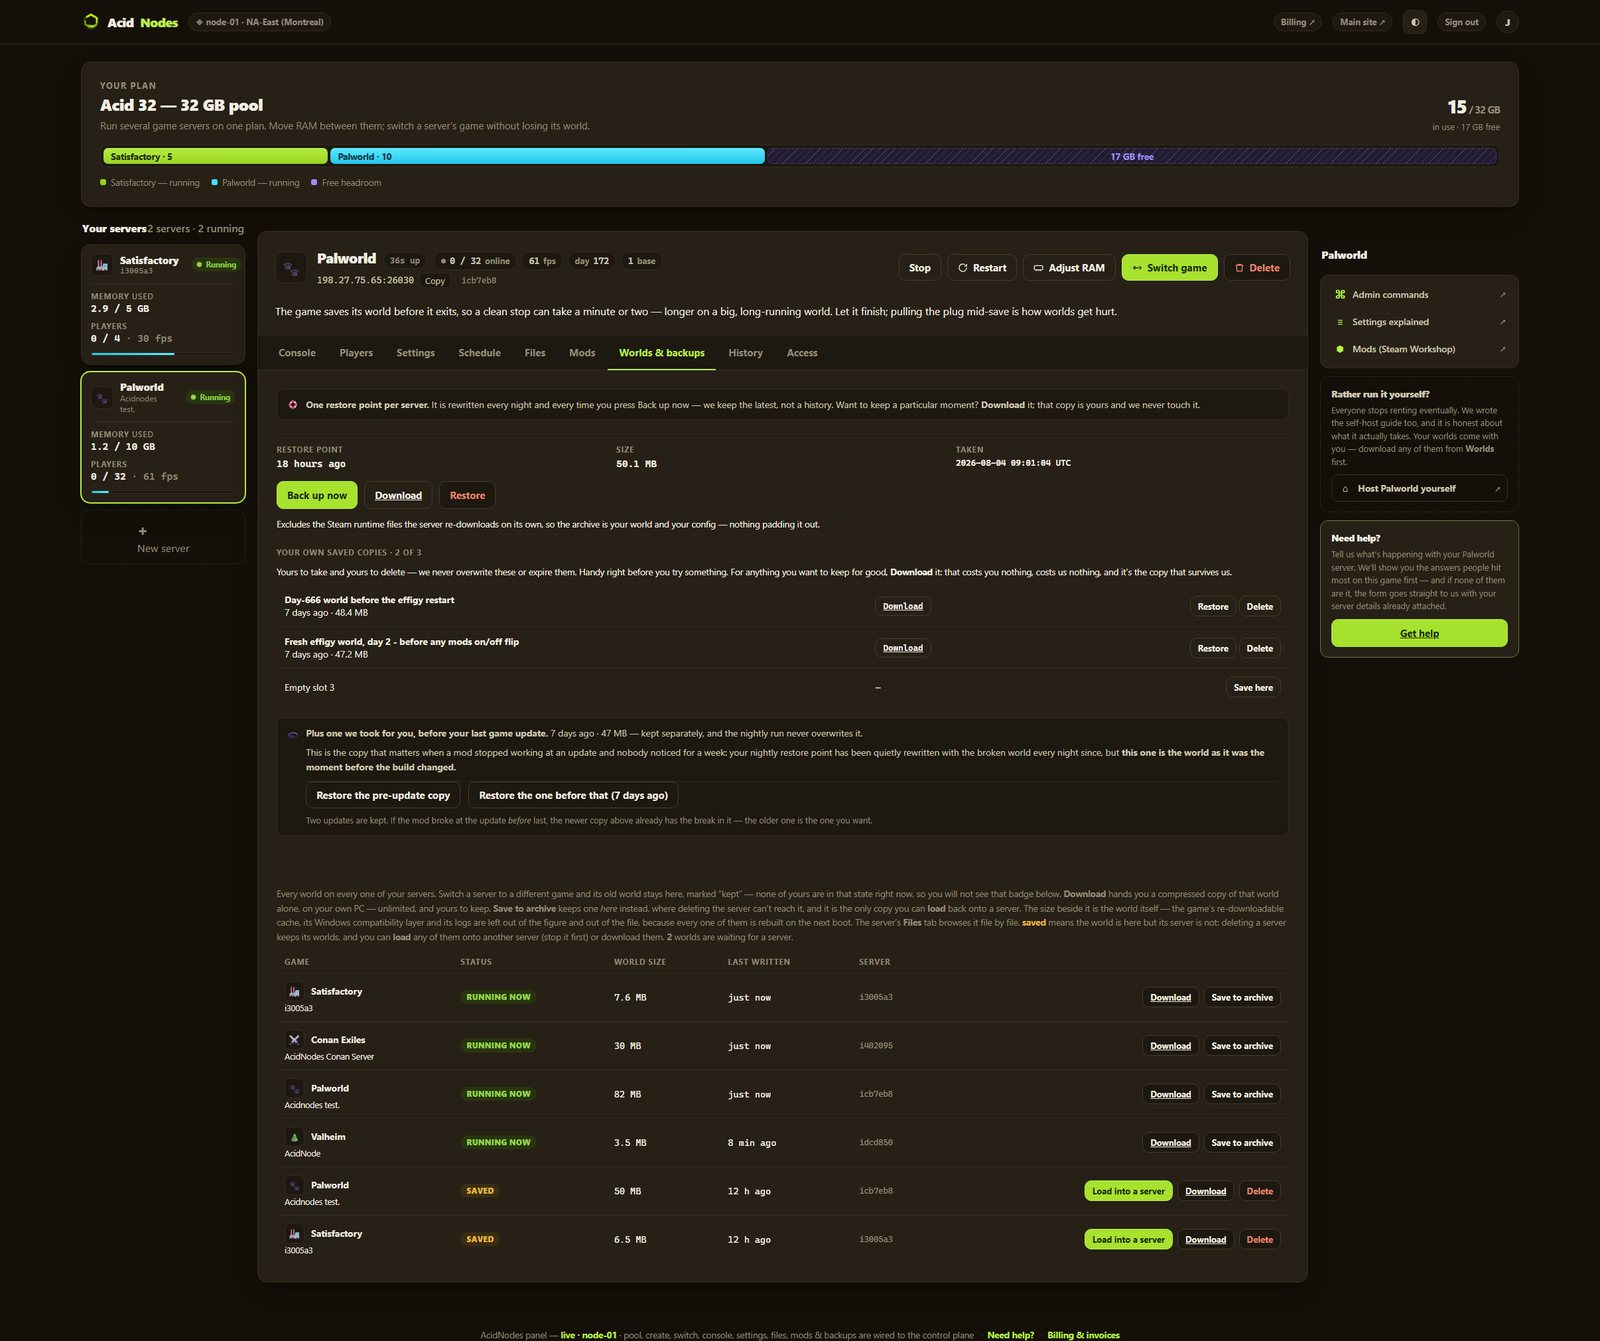
Task: Download the Fresh effigy world copy
Action: click(903, 648)
